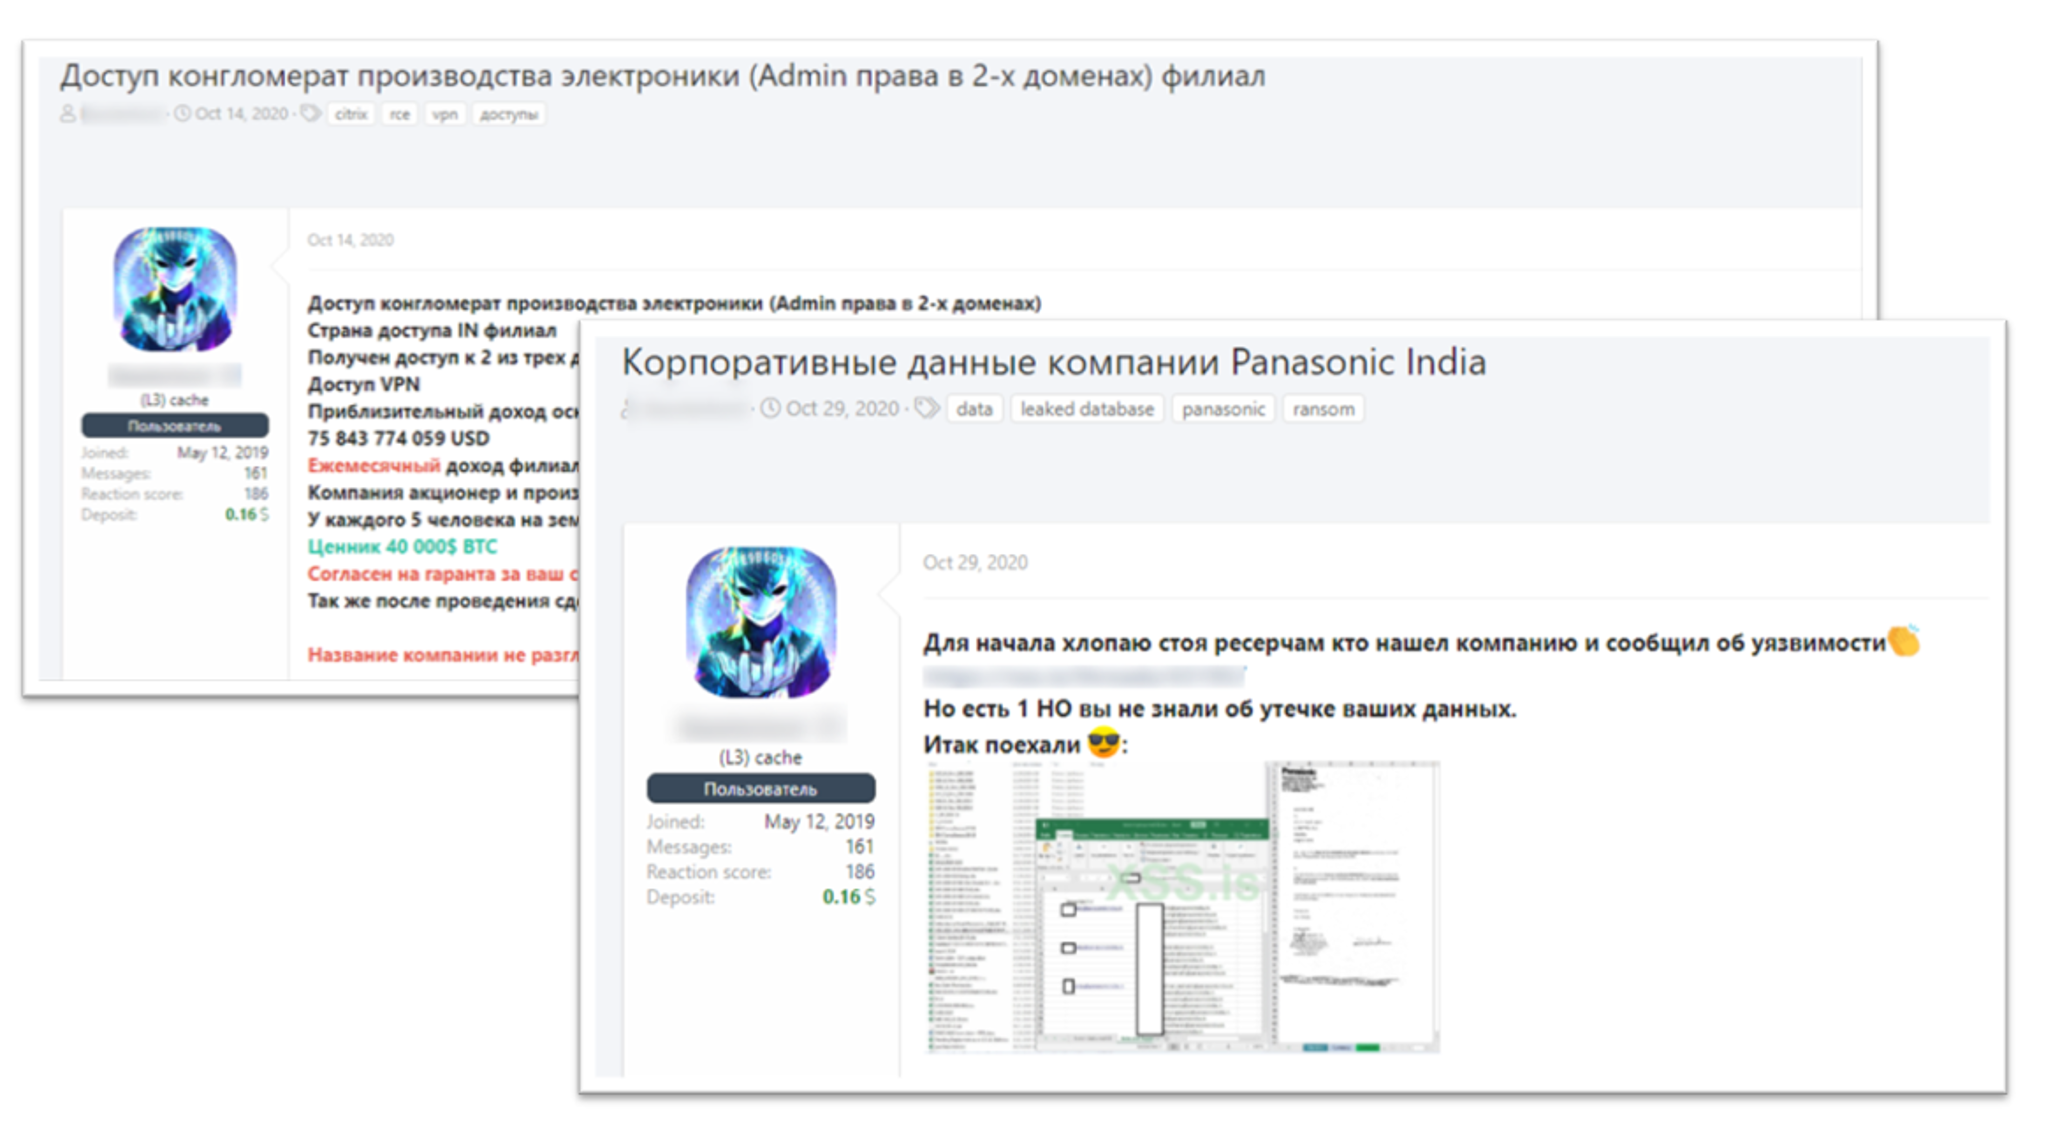This screenshot has height=1137, width=2060.
Task: Click the blurred link in Panasonic post
Action: click(1083, 677)
